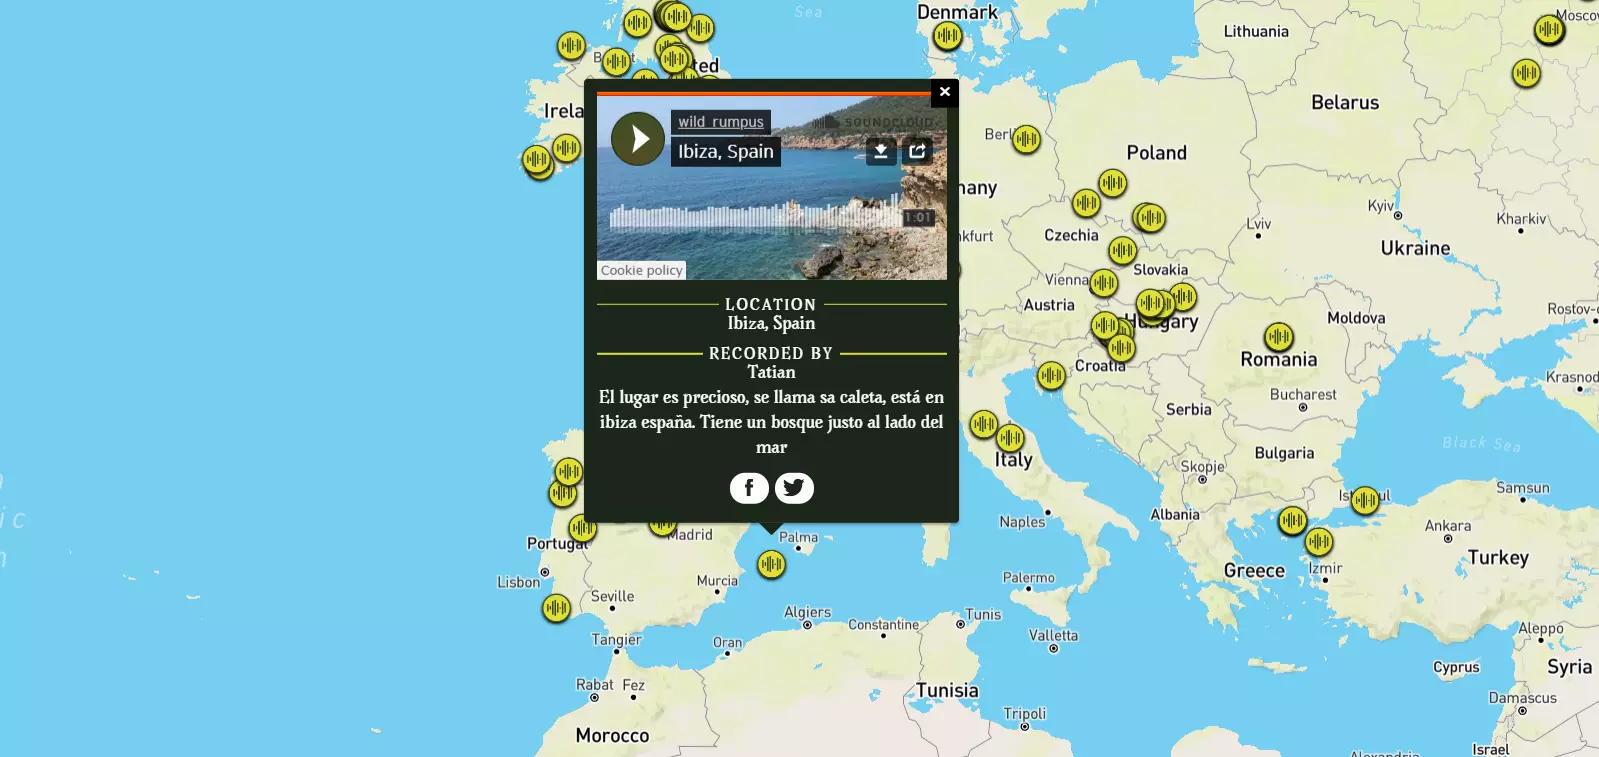
Task: Select the Ankara city label
Action: (x=1448, y=526)
